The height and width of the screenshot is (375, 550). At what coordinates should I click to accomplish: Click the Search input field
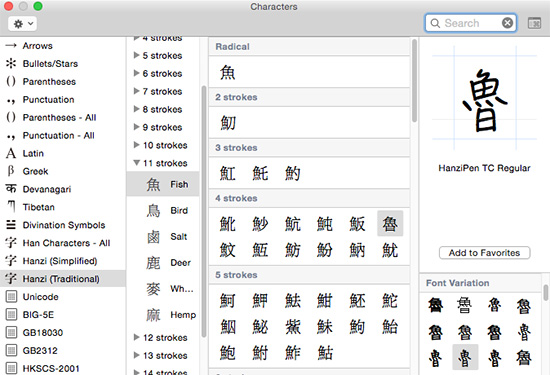pos(470,23)
